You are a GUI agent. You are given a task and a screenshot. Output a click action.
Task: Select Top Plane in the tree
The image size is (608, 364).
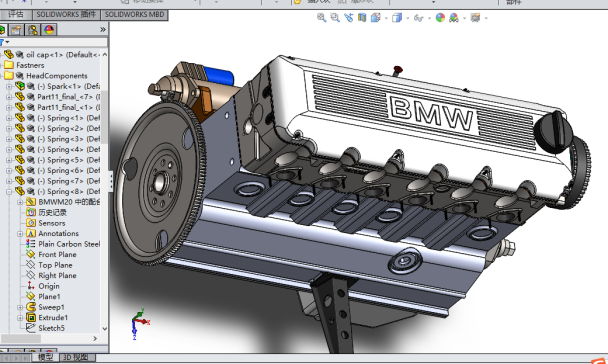click(x=55, y=265)
